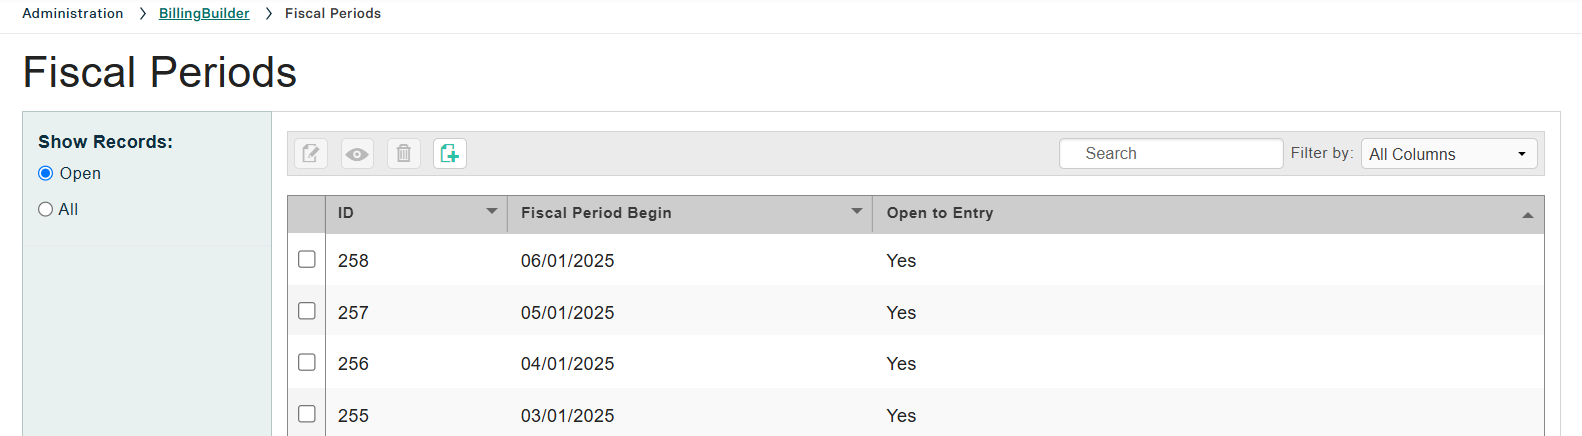Mark the checkbox for row 255

tap(307, 414)
